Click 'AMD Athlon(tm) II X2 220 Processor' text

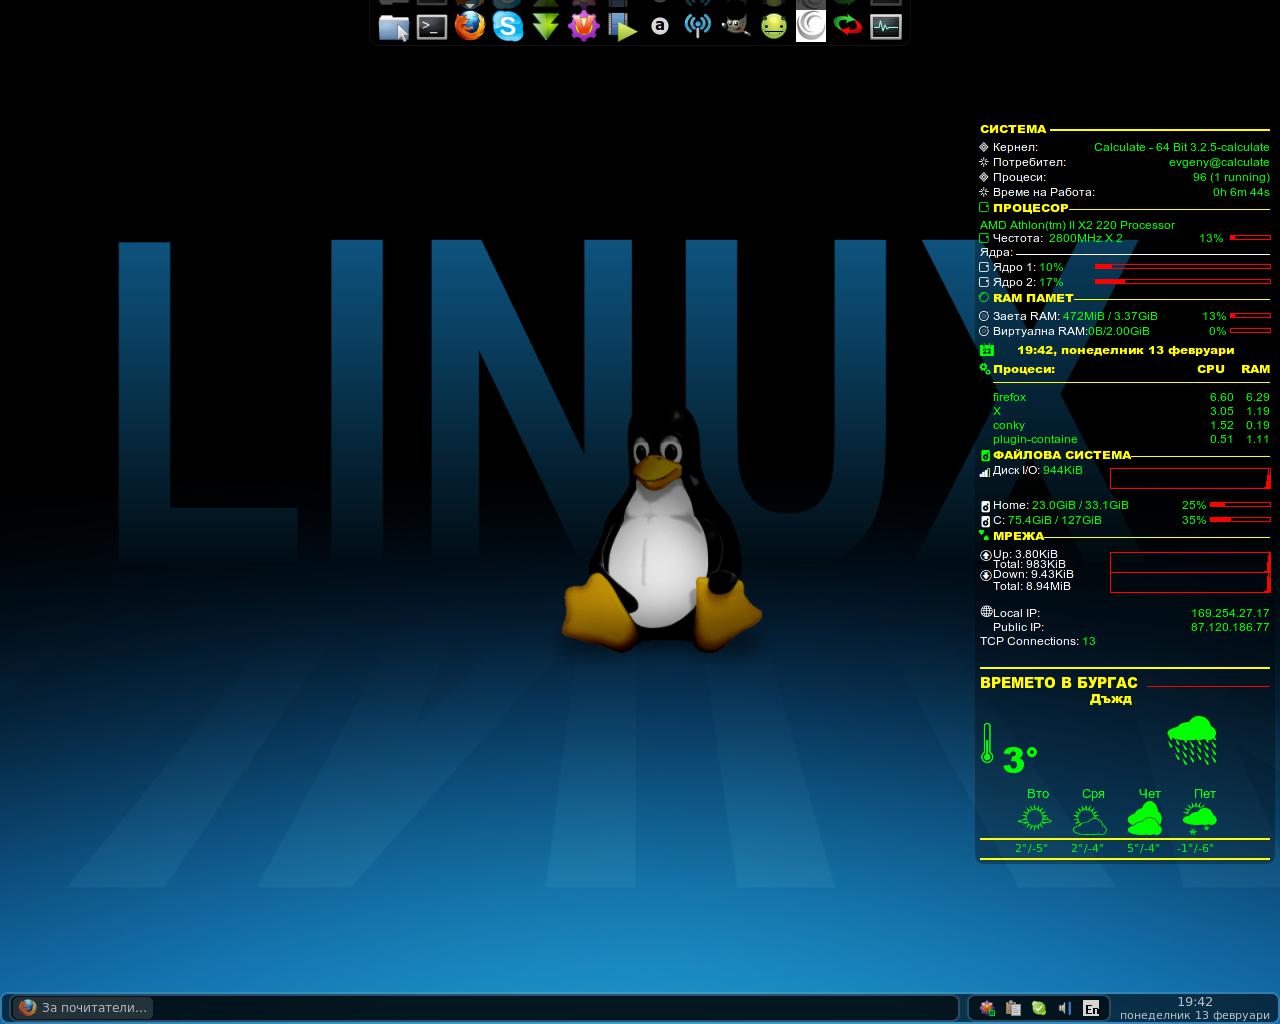(x=1077, y=225)
